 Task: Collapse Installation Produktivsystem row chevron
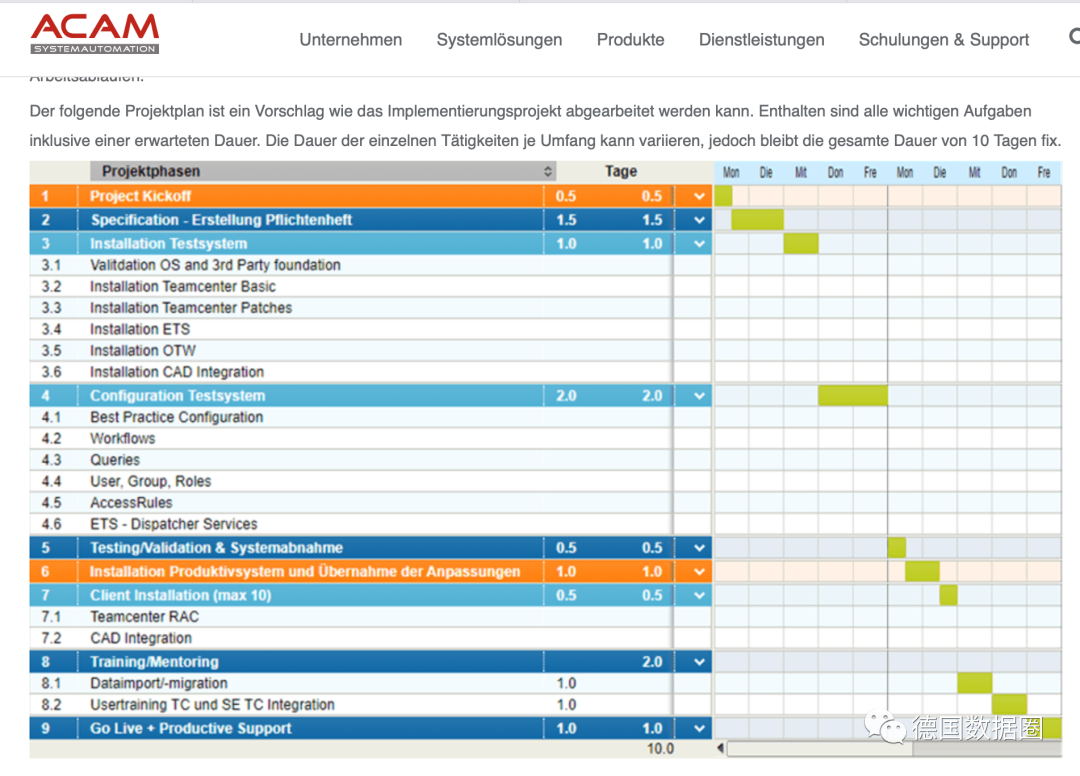pyautogui.click(x=699, y=571)
